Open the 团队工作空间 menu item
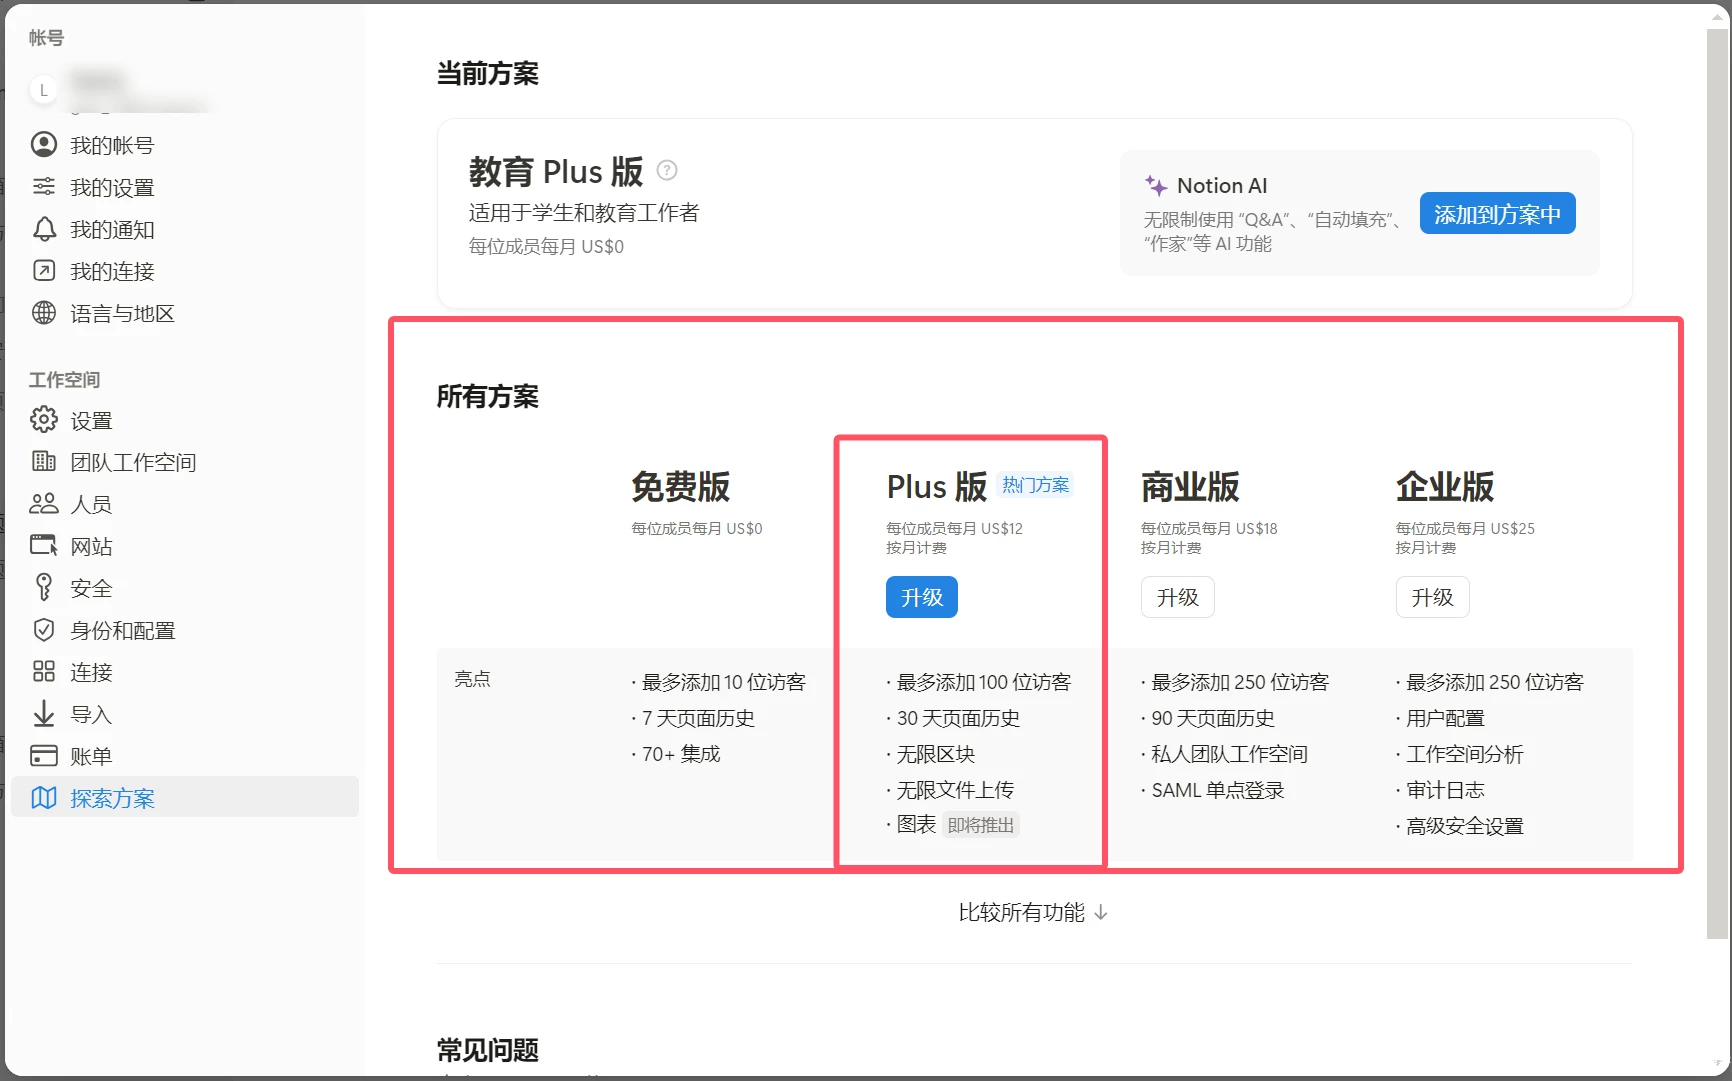 (132, 462)
